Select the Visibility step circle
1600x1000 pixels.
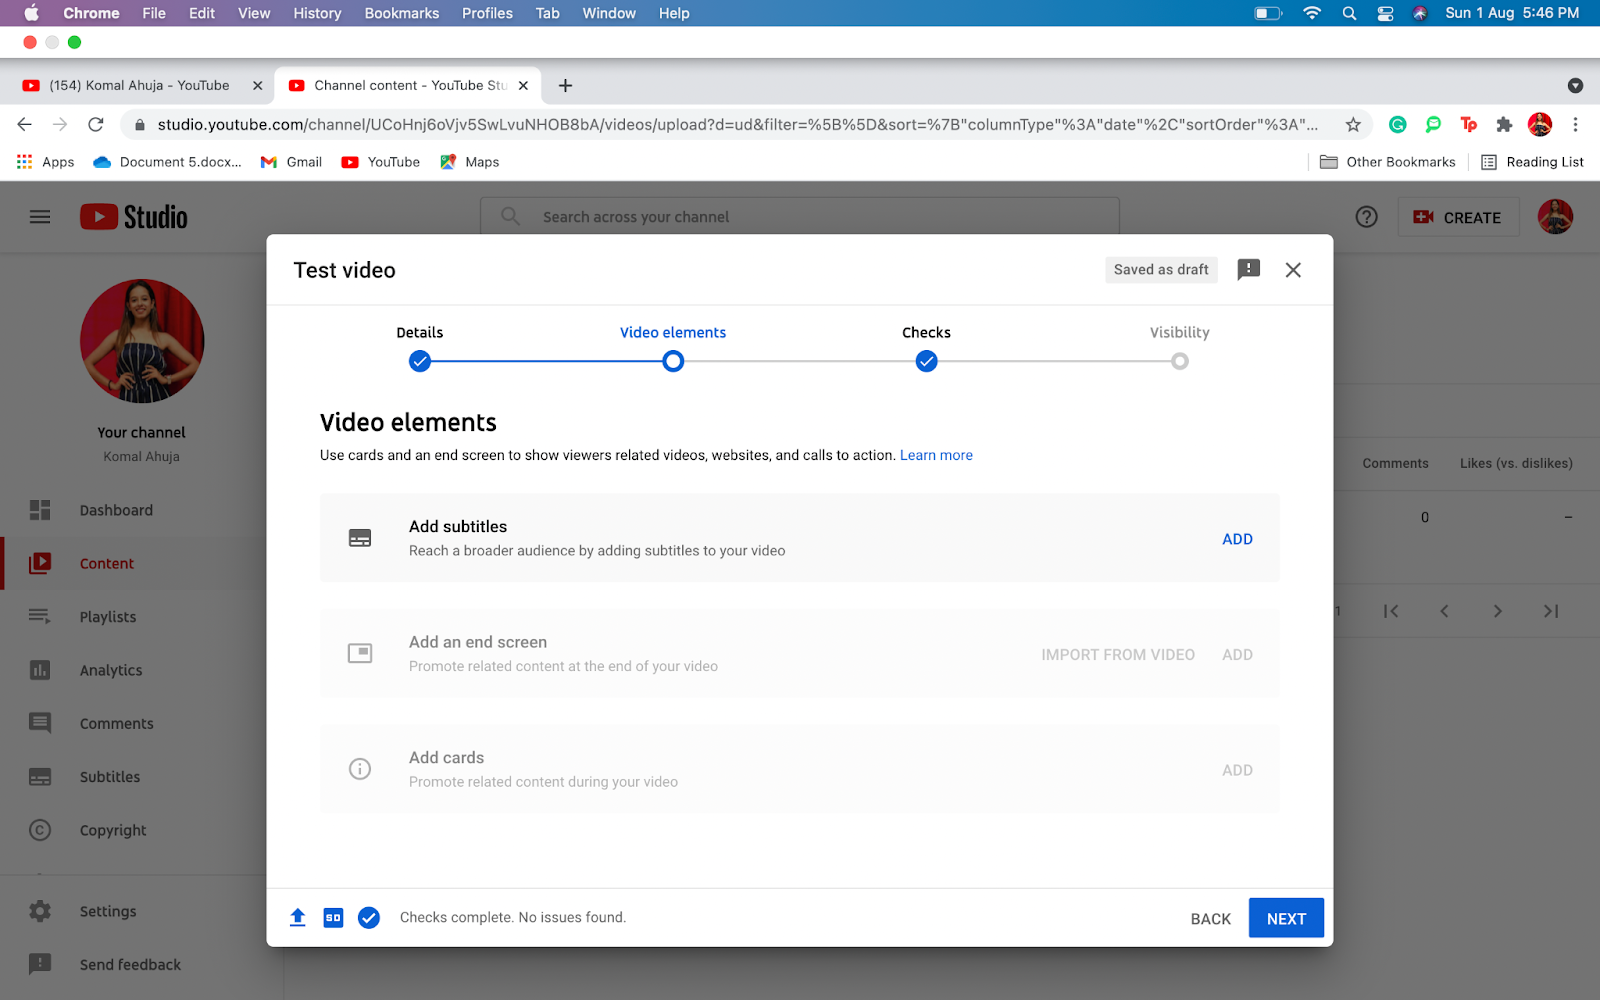click(x=1180, y=361)
